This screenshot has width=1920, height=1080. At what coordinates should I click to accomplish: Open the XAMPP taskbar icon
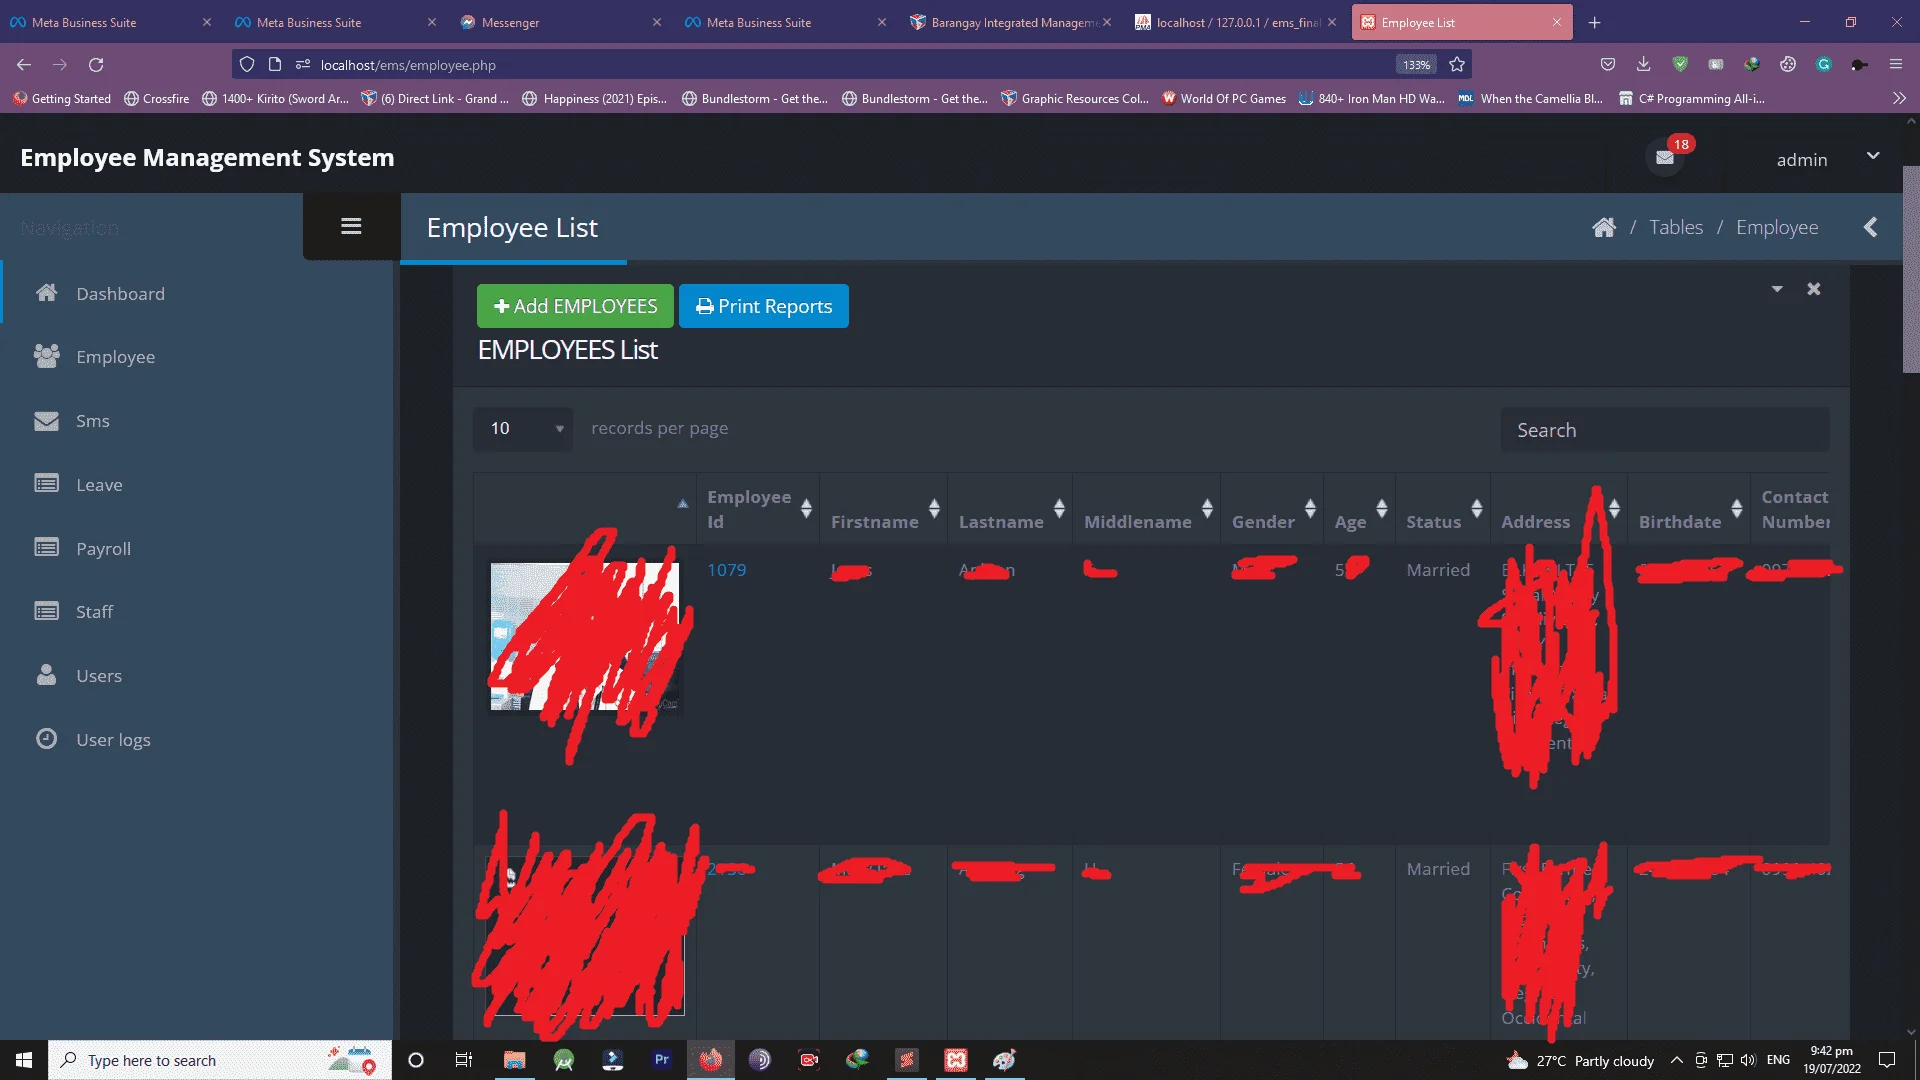coord(956,1060)
